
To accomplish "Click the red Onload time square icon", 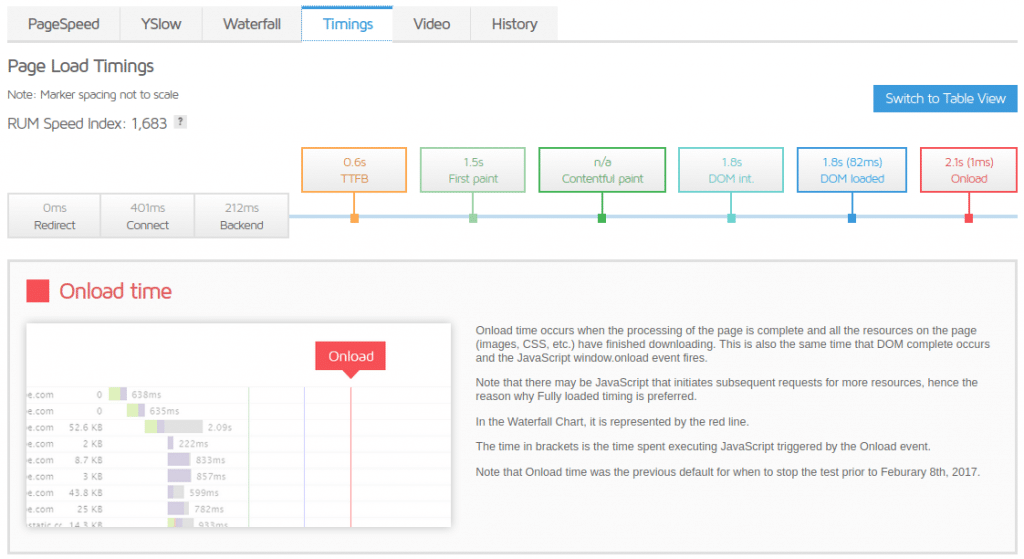I will [38, 291].
